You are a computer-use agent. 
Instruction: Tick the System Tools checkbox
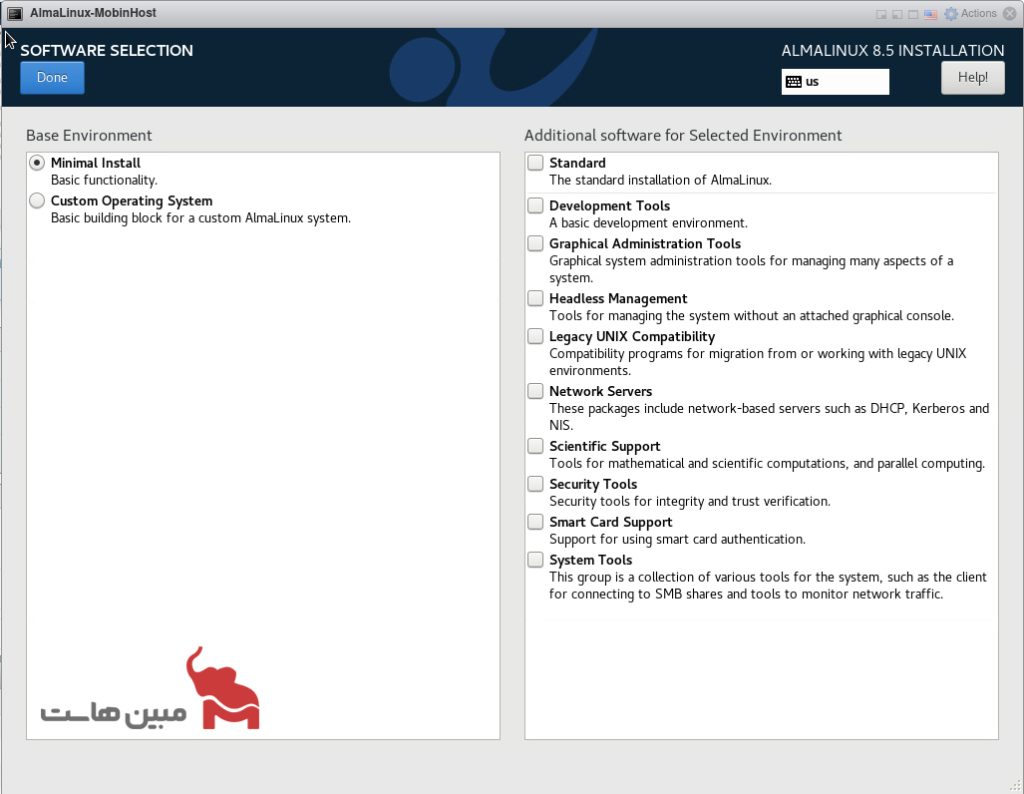click(x=536, y=559)
